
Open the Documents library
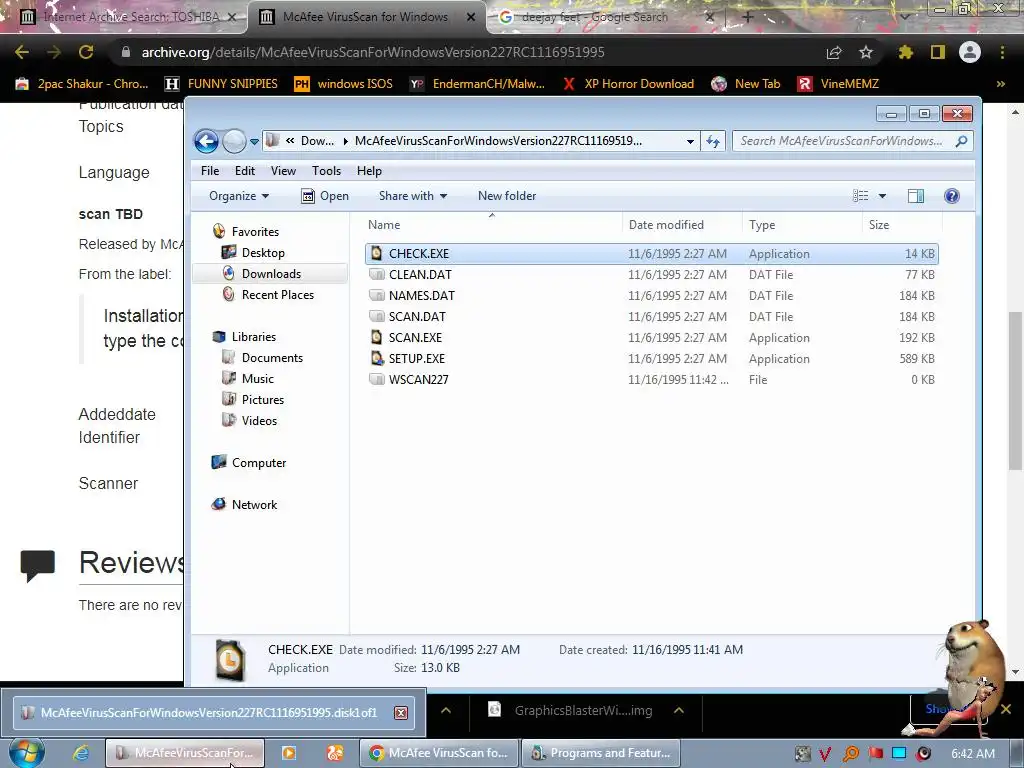263,358
